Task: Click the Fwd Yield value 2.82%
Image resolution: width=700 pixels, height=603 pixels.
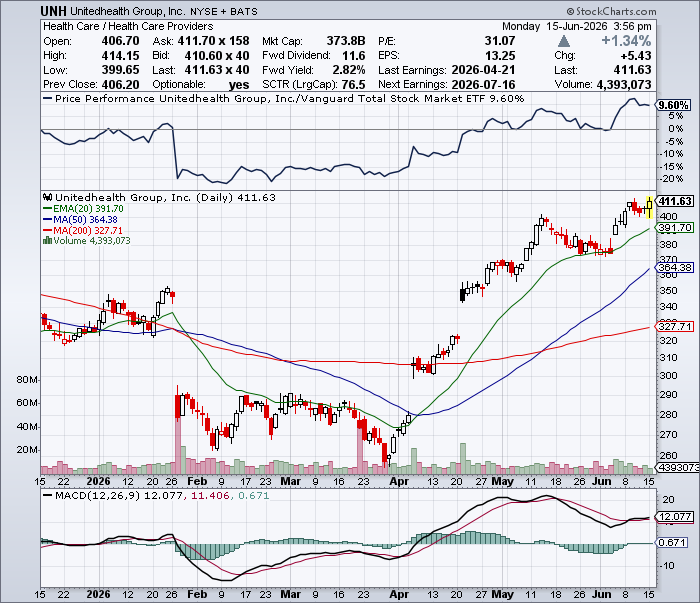Action: tap(349, 70)
